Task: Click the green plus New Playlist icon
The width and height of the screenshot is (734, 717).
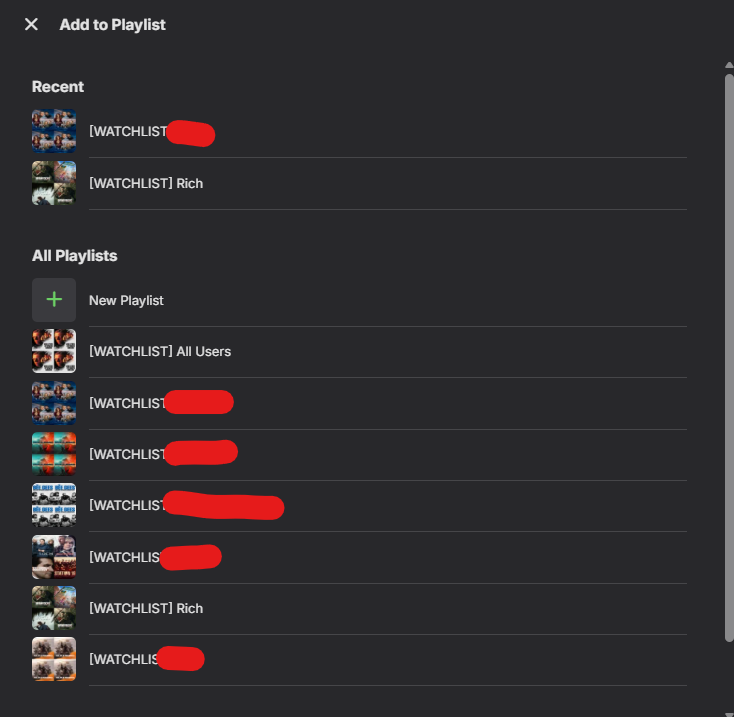Action: click(x=54, y=300)
